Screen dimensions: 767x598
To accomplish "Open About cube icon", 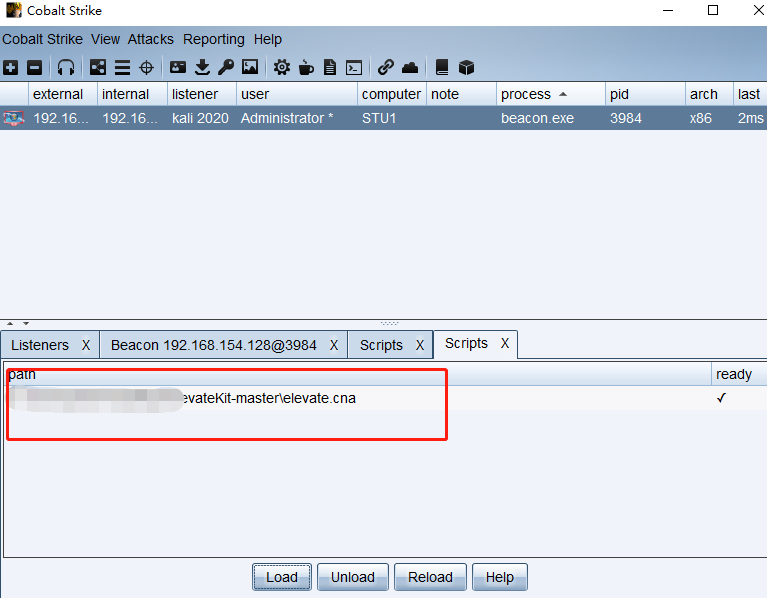I will click(x=466, y=67).
